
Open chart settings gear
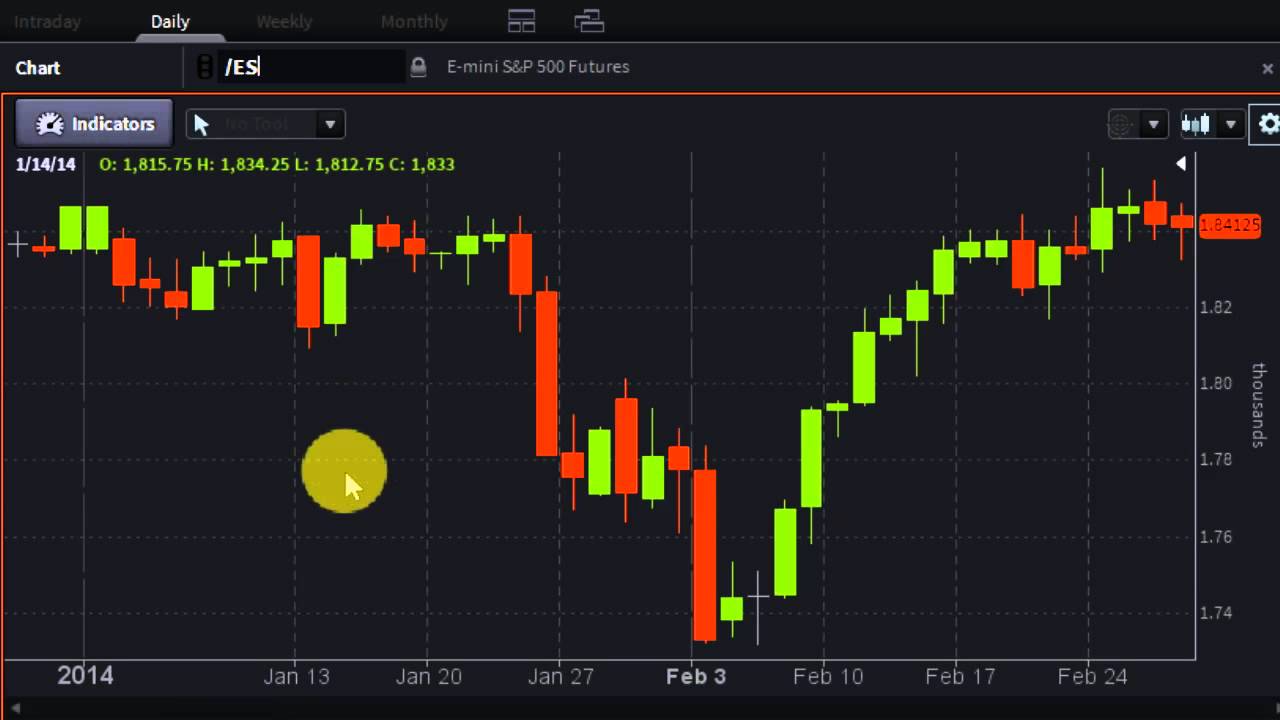1269,124
